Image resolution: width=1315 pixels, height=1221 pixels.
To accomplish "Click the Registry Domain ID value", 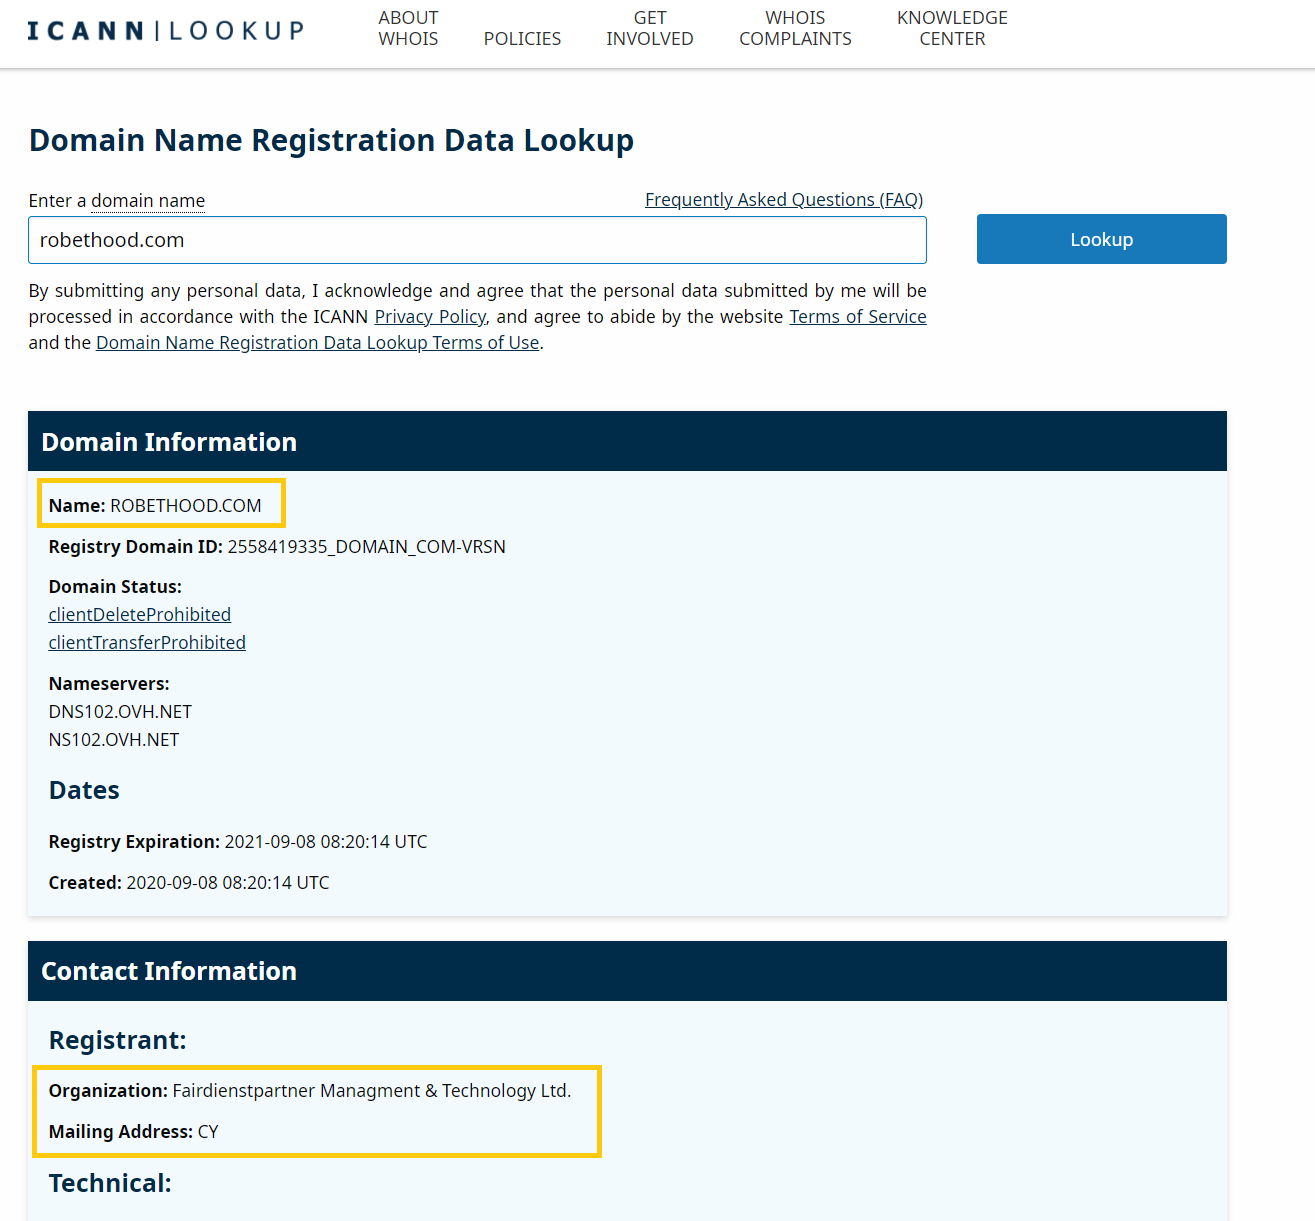I will 366,547.
